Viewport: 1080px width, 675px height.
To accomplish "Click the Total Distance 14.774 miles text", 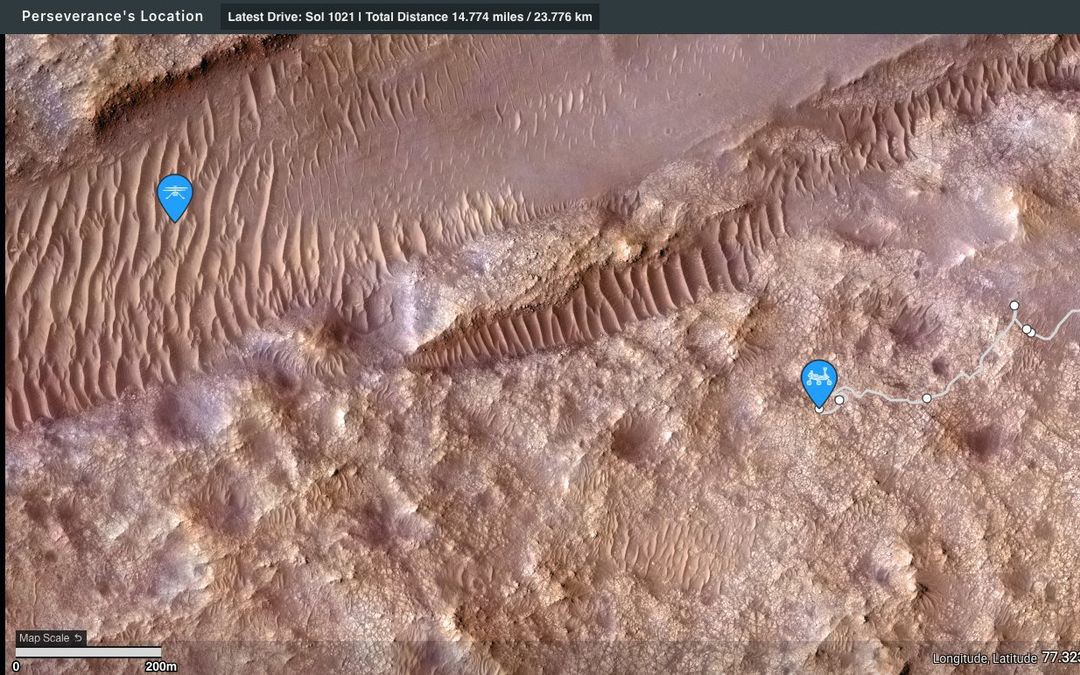I will coord(444,17).
